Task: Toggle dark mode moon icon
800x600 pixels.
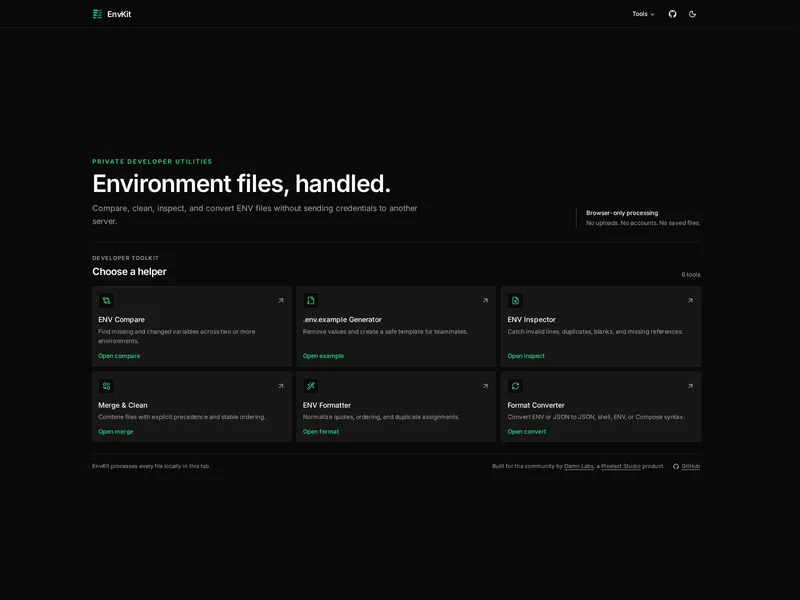Action: [692, 14]
